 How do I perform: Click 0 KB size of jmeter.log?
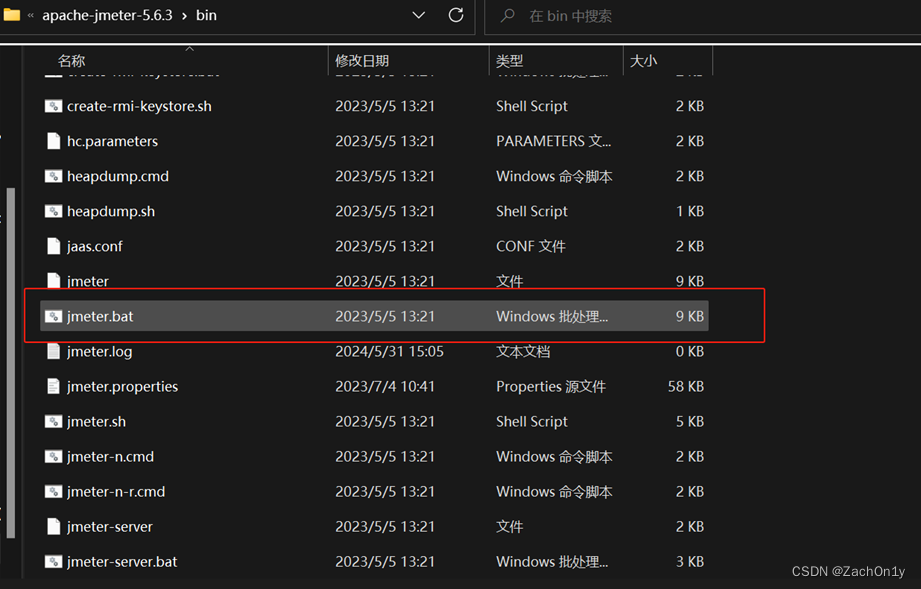[690, 352]
